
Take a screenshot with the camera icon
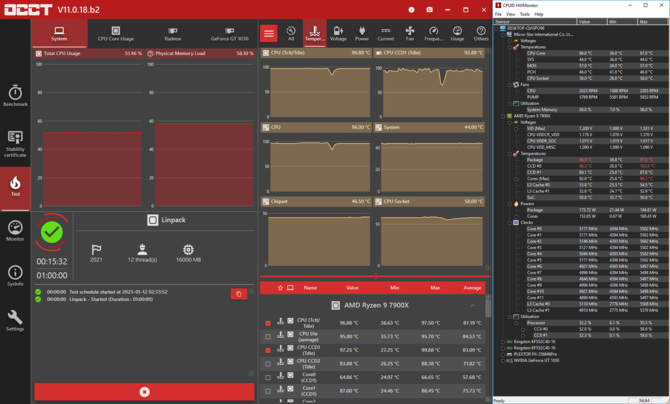click(429, 9)
